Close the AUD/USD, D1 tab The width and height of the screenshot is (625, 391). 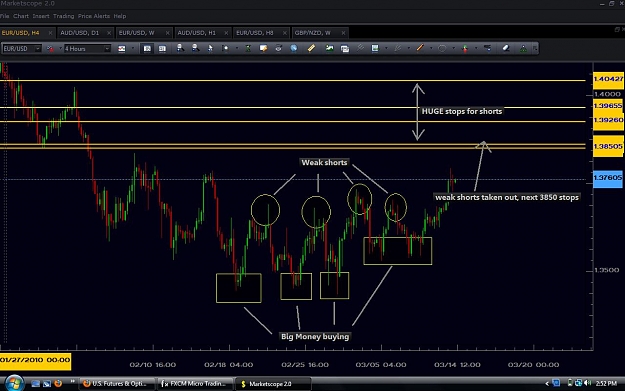point(109,33)
